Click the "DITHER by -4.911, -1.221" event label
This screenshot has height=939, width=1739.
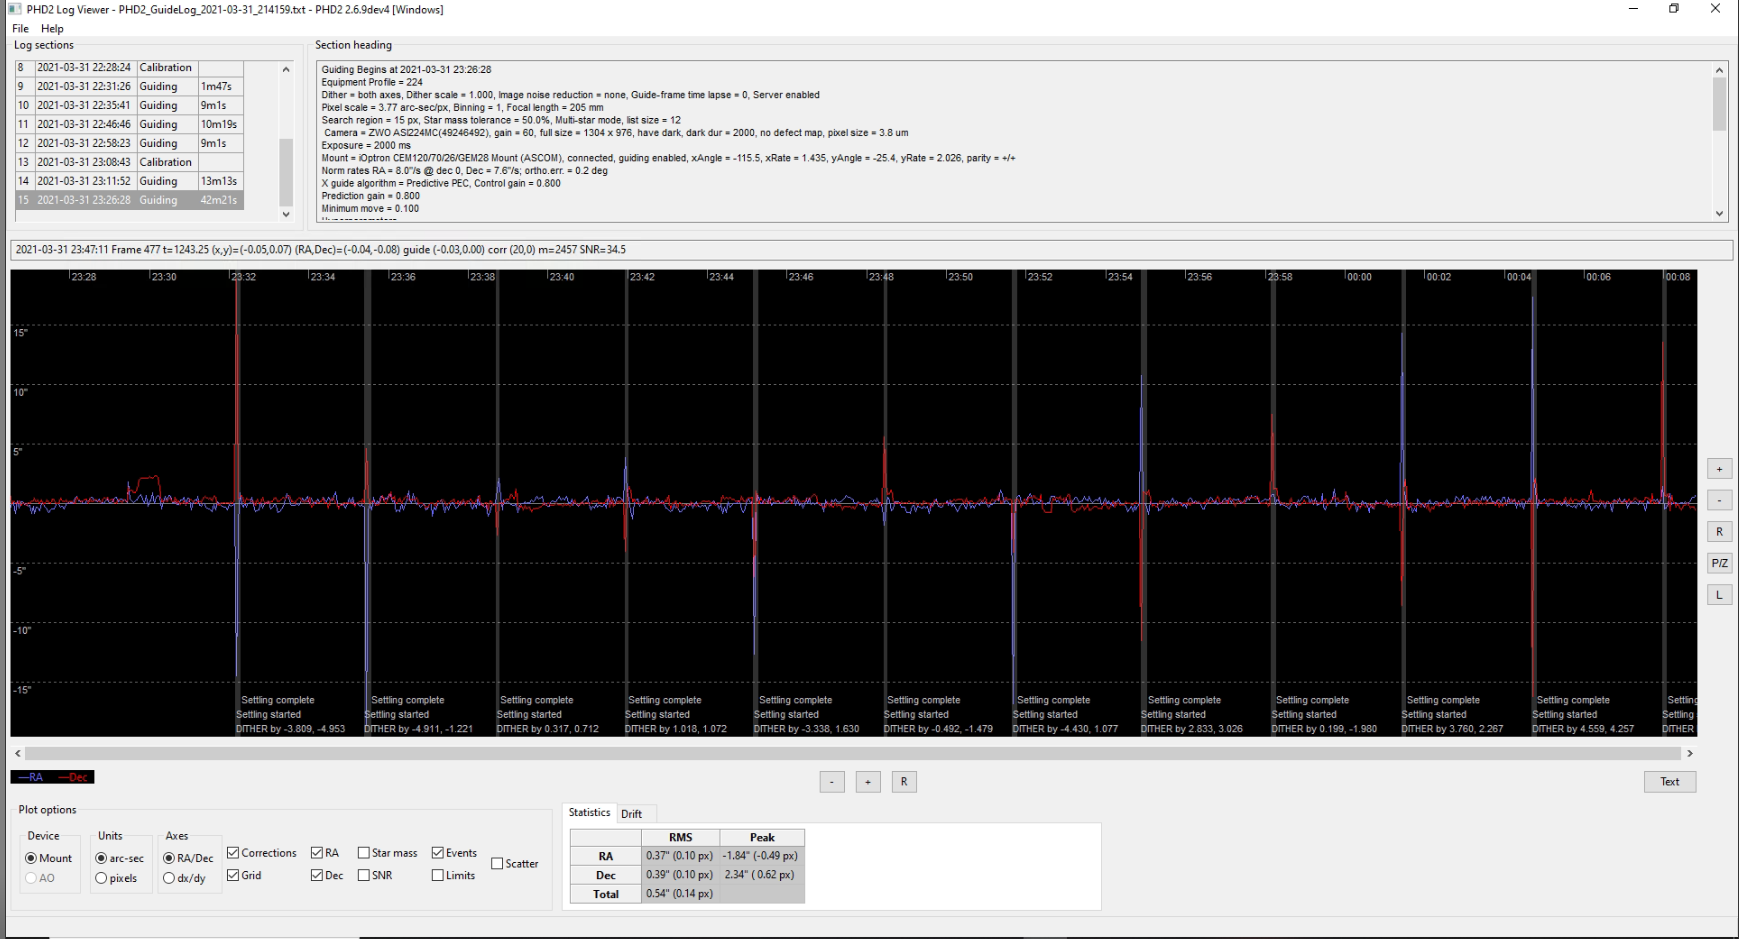coord(418,729)
